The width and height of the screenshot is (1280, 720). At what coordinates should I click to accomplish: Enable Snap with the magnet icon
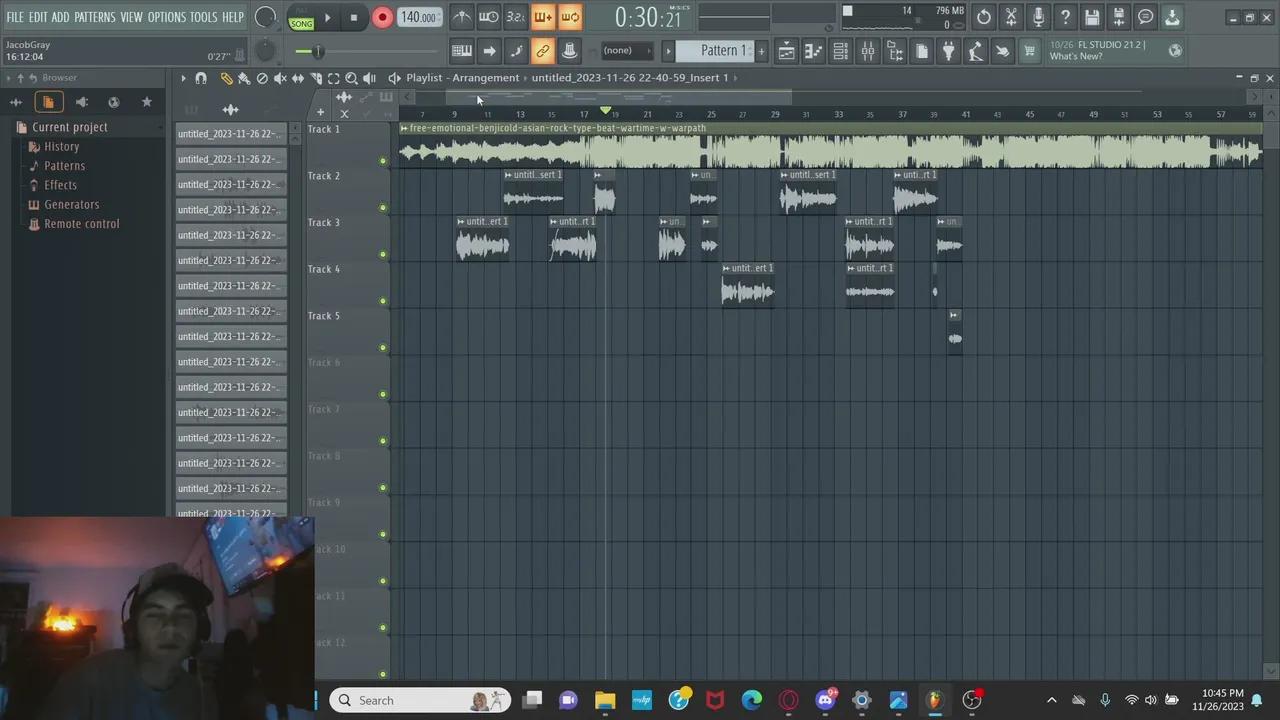[201, 78]
